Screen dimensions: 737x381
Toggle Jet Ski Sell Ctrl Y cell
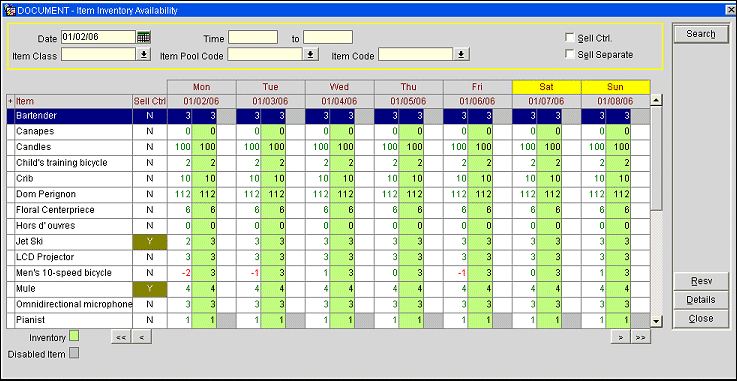(x=149, y=241)
